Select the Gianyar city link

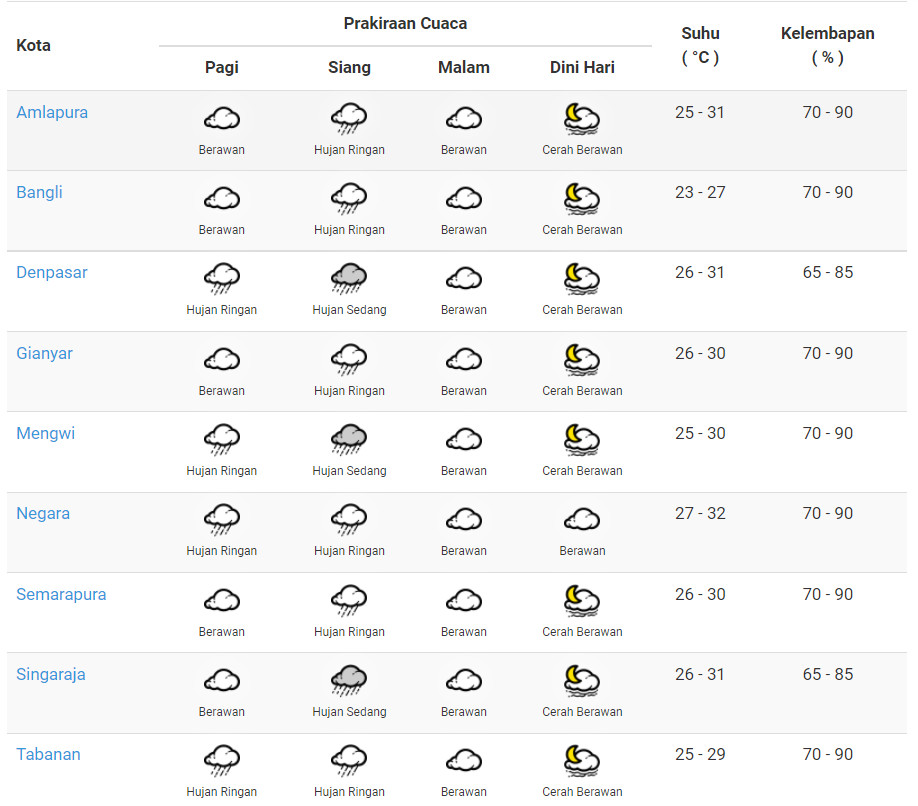44,353
